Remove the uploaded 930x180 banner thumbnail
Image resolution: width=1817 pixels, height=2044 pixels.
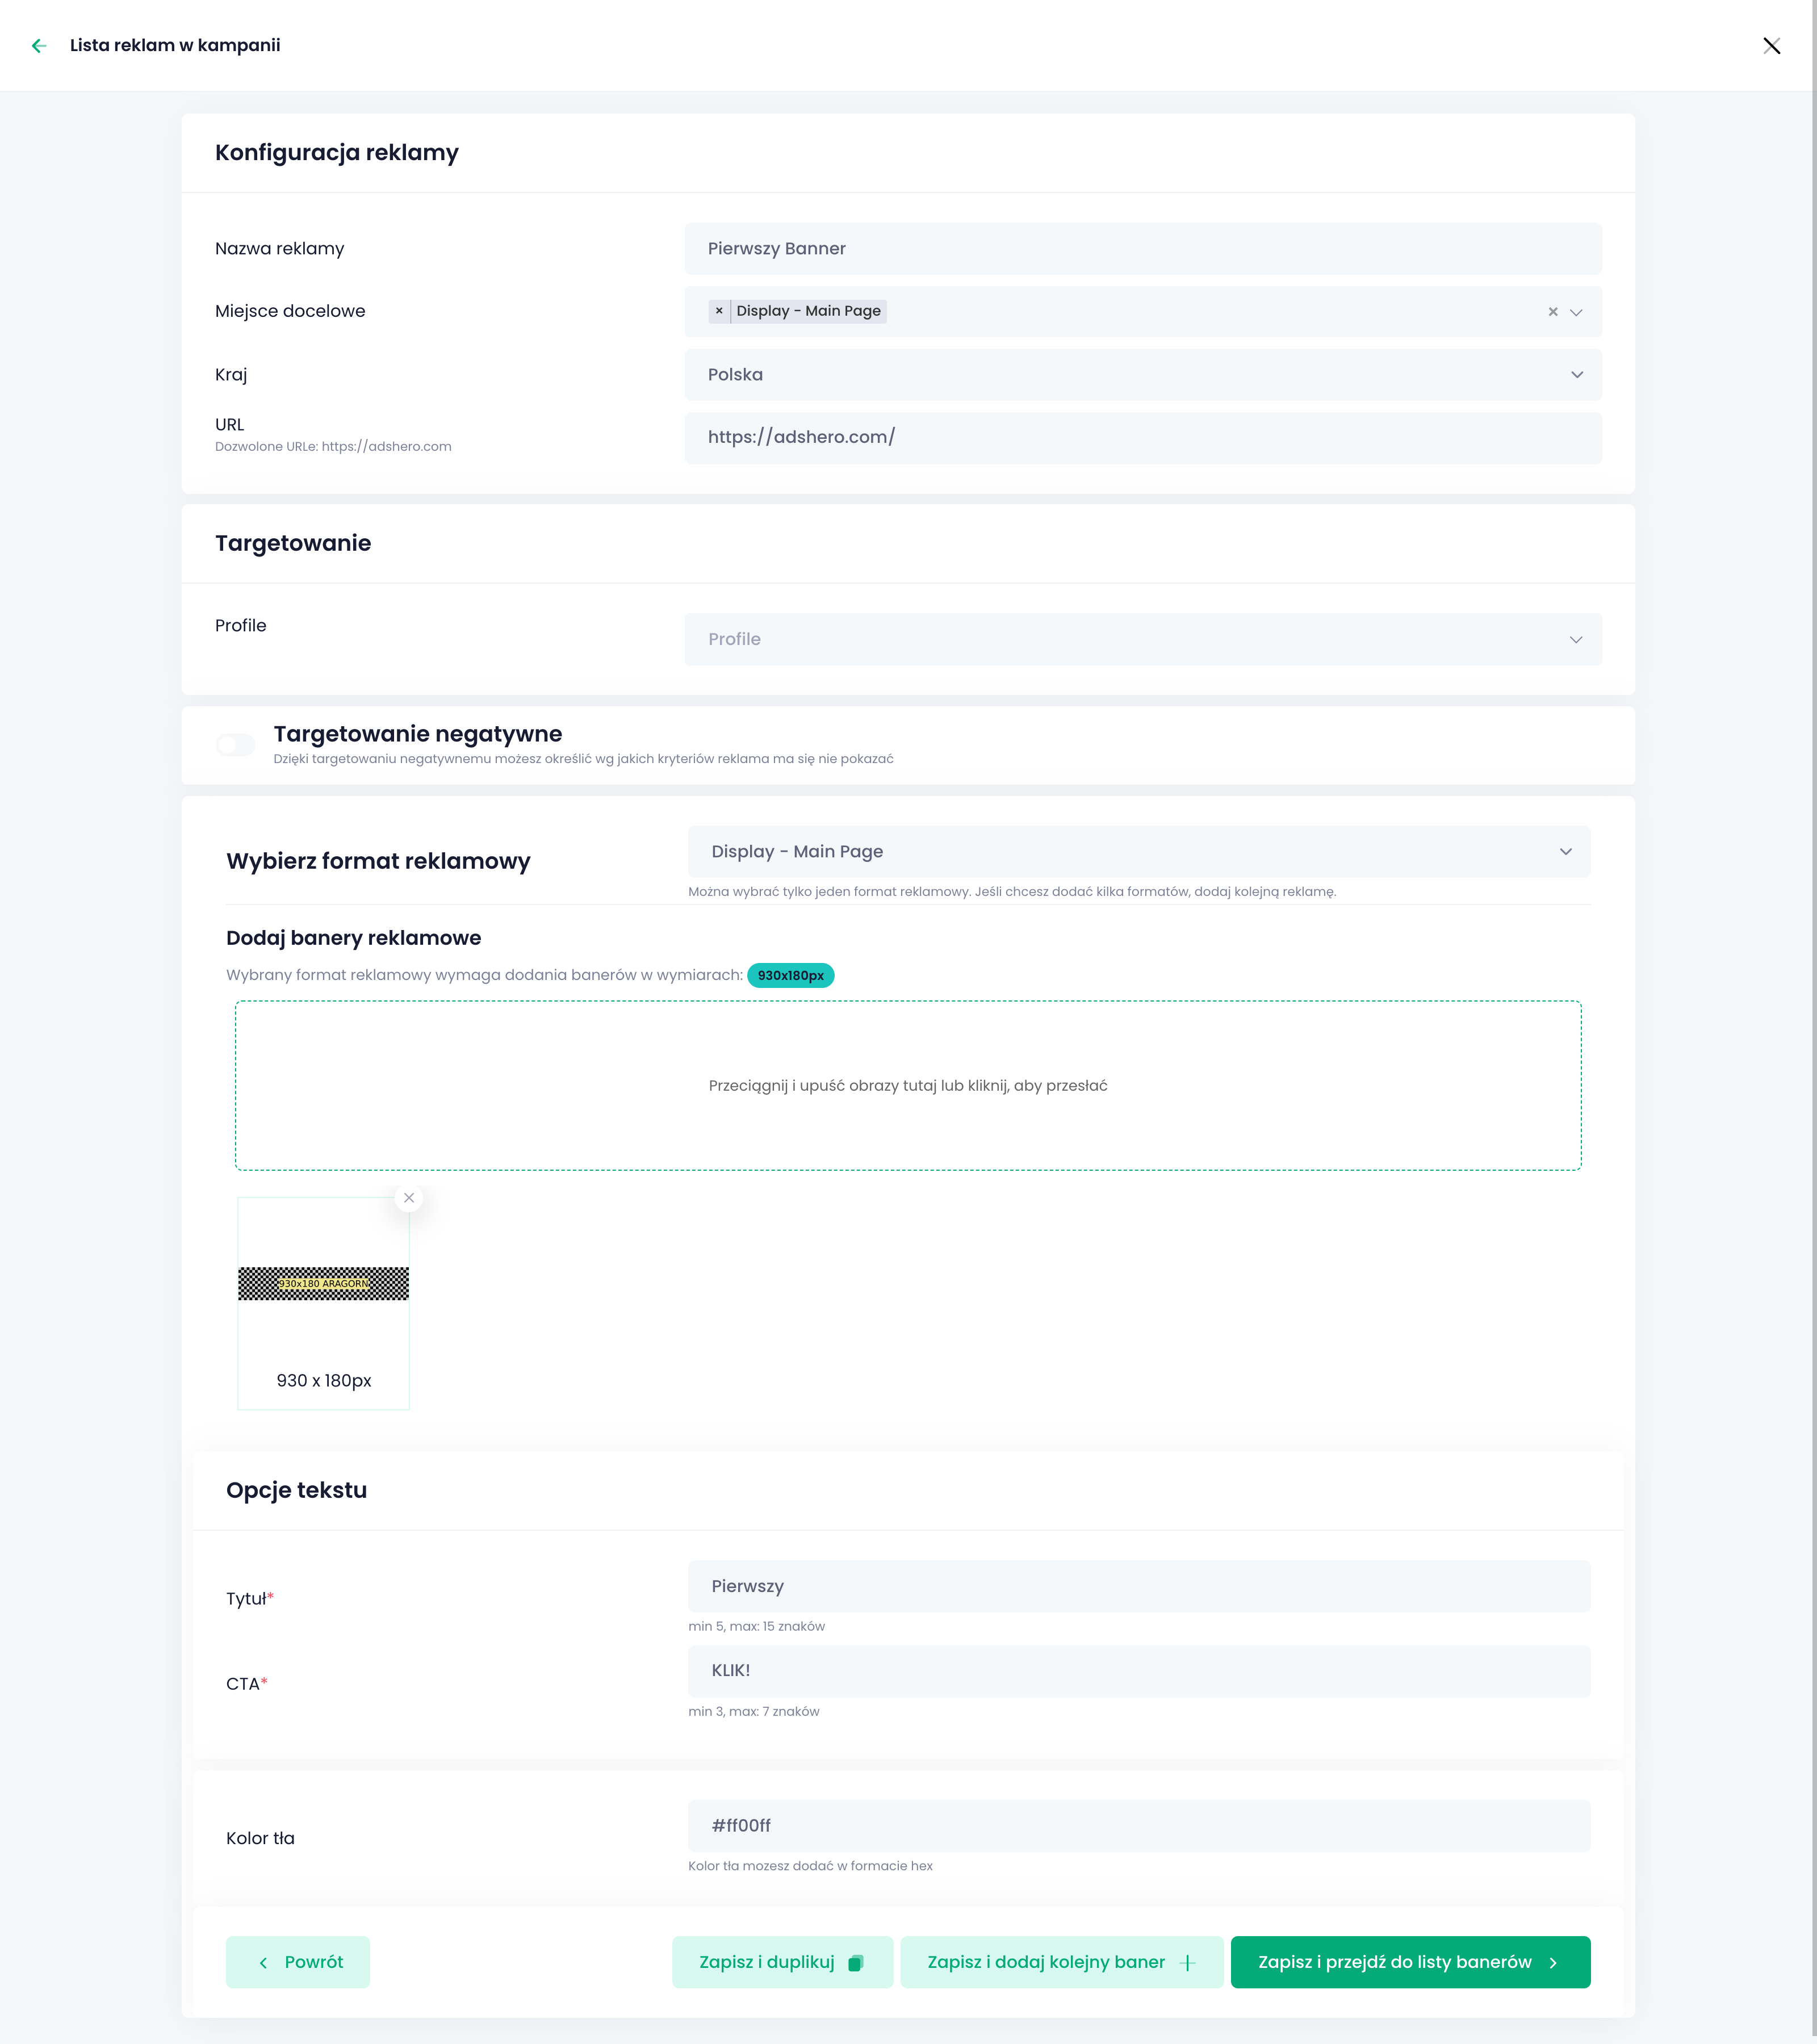pyautogui.click(x=409, y=1198)
